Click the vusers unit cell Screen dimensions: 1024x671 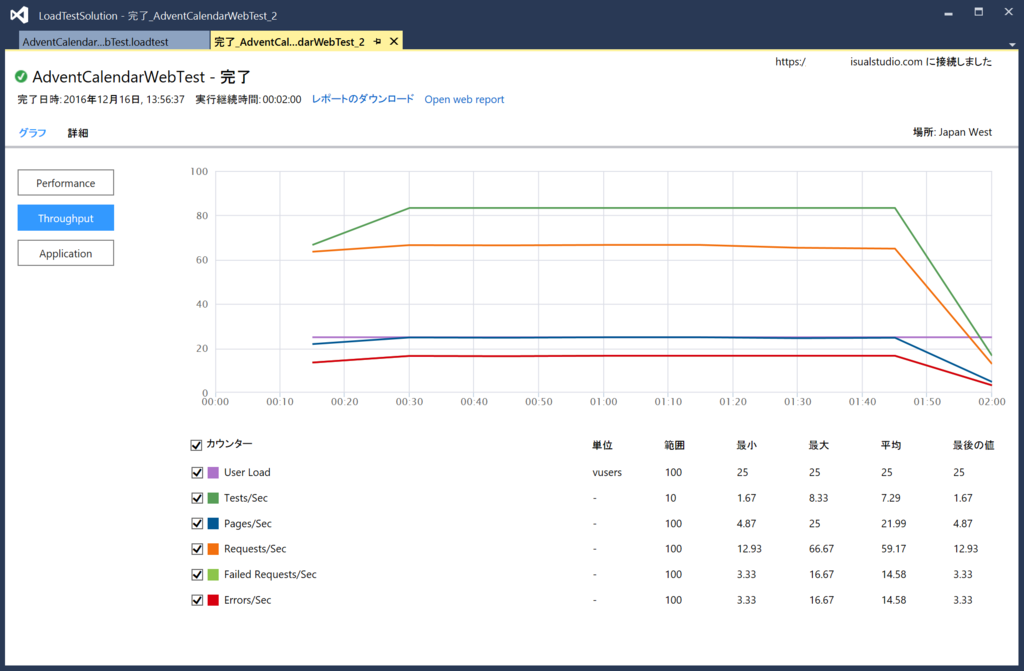click(x=607, y=472)
